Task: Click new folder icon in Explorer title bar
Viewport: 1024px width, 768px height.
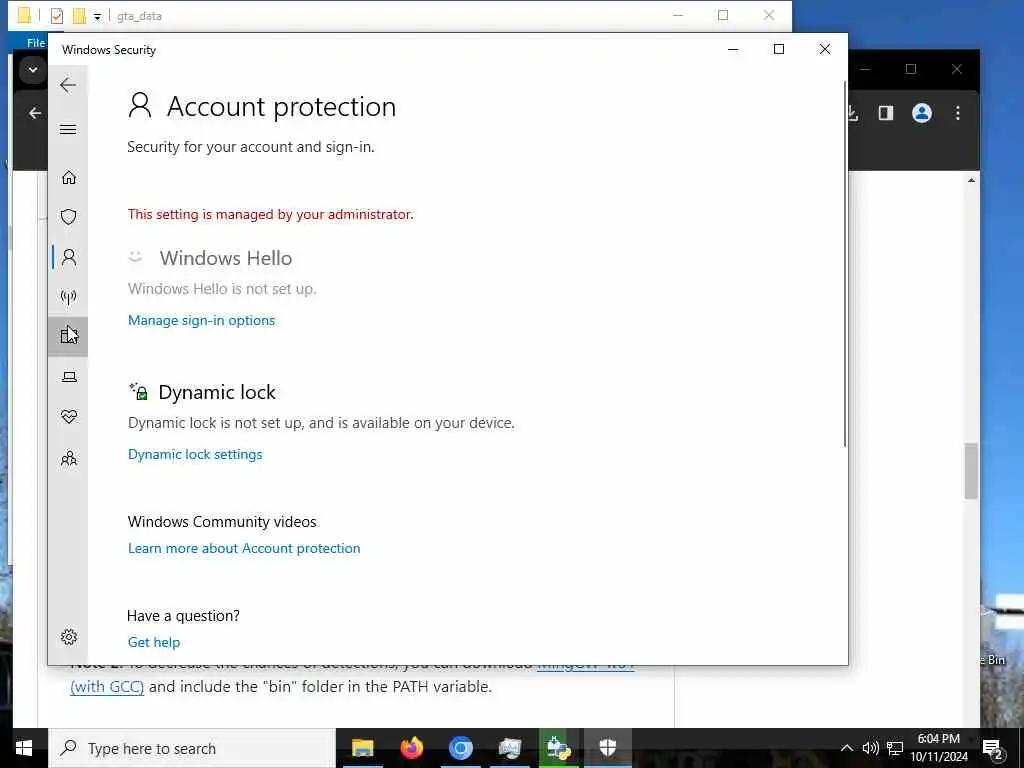Action: [79, 16]
